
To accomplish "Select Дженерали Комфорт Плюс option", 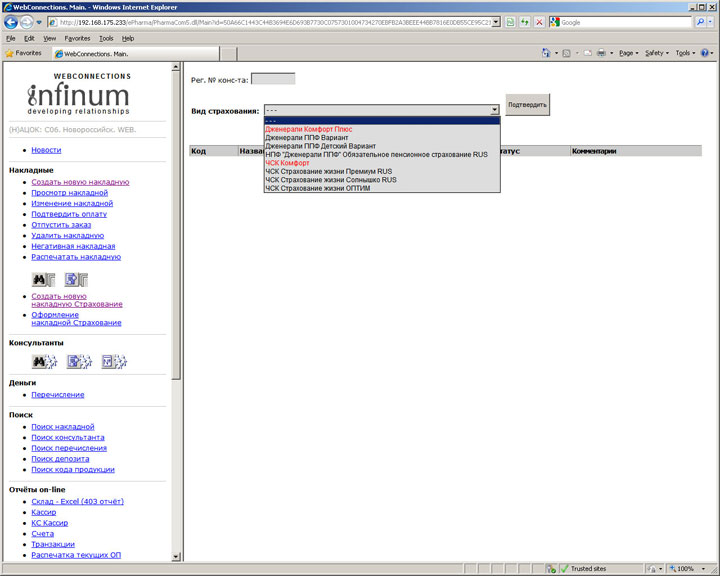I will [x=382, y=129].
